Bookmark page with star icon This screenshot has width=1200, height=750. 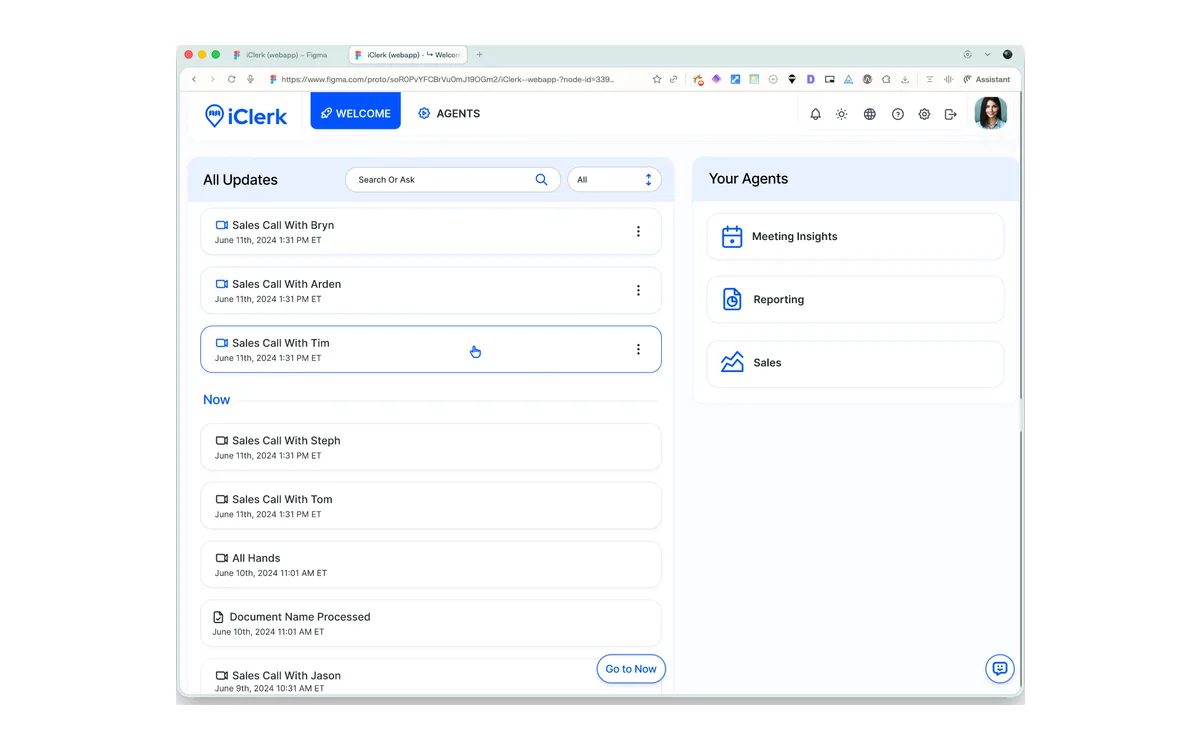657,79
